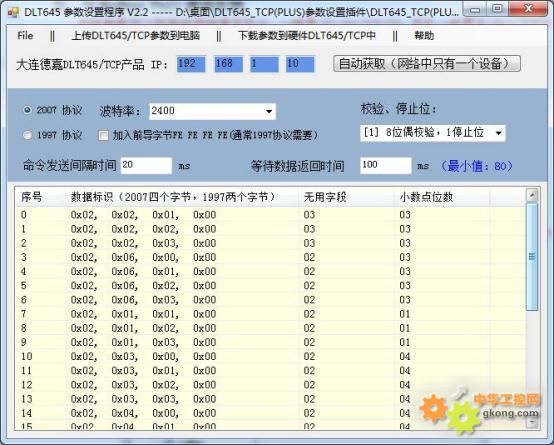This screenshot has width=554, height=445.
Task: Close the DLT645 window
Action: tap(528, 9)
